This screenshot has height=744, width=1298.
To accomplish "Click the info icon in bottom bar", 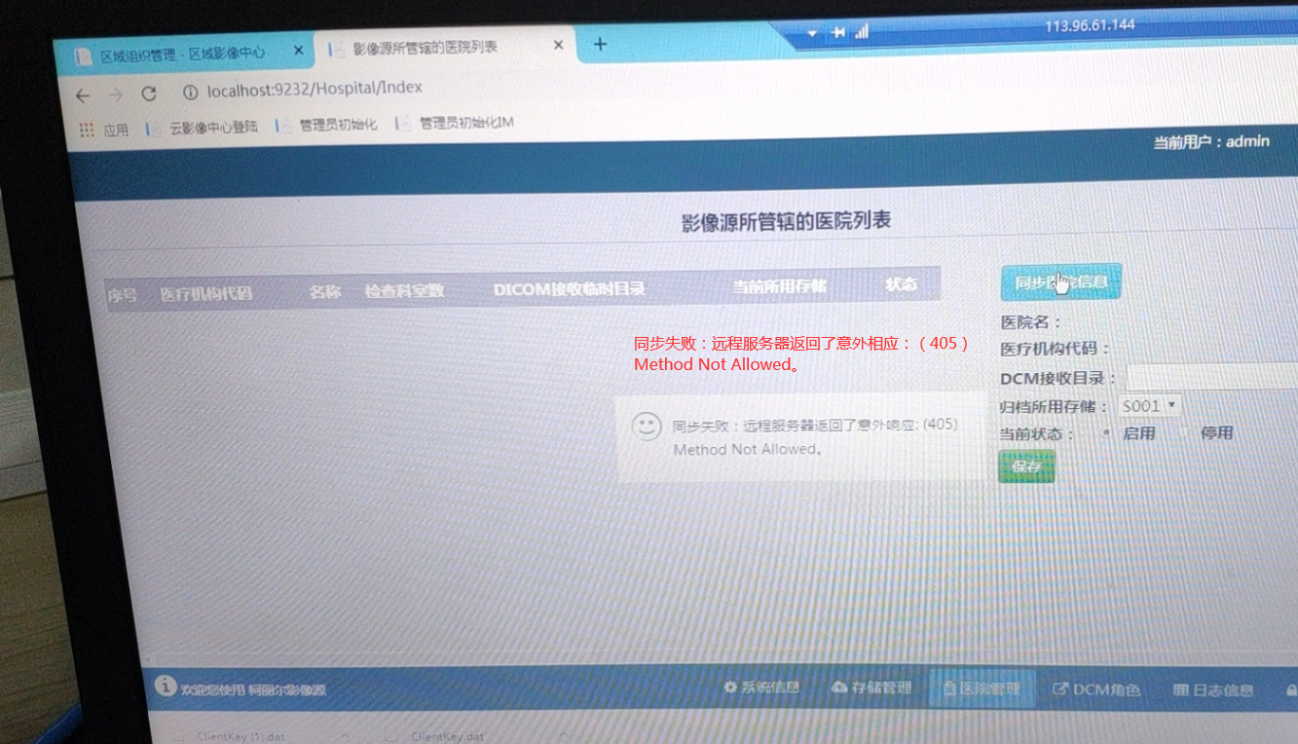I will tap(165, 686).
